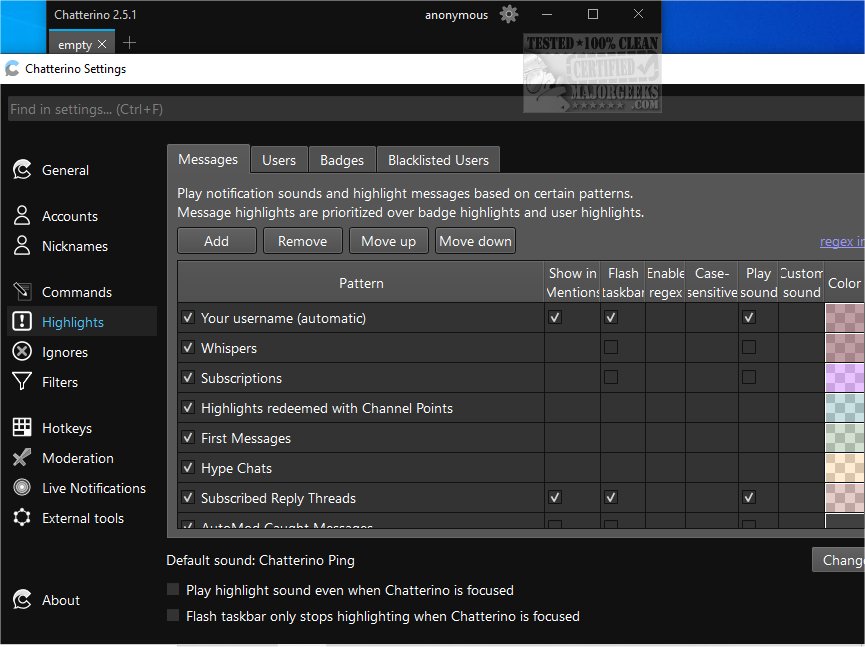
Task: Click the Change default sound button
Action: [x=839, y=560]
